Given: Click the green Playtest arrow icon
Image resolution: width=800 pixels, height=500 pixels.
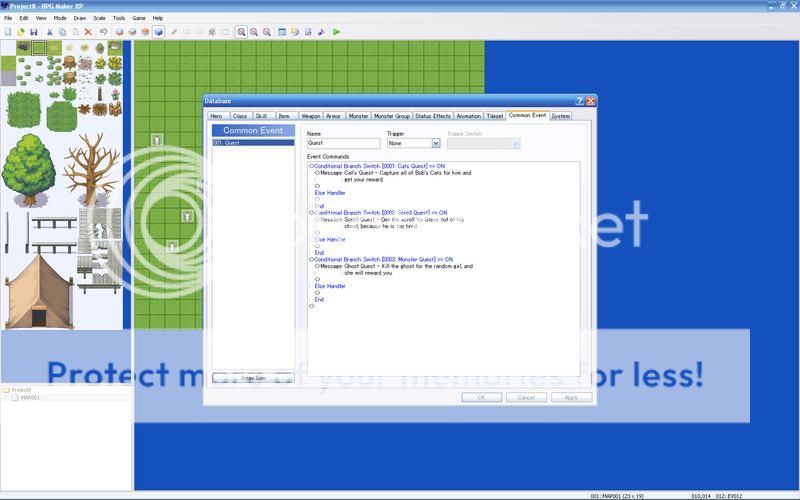Looking at the screenshot, I should [x=336, y=32].
